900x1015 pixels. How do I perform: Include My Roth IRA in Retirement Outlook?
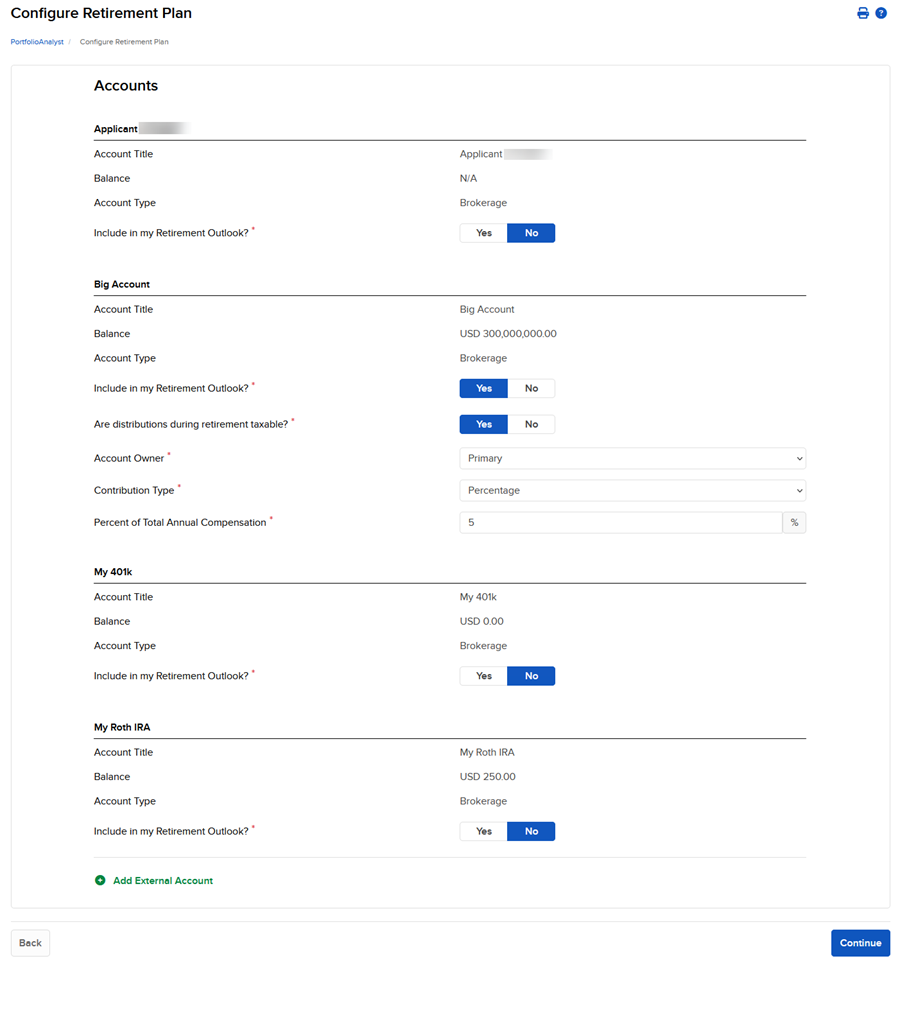coord(484,832)
